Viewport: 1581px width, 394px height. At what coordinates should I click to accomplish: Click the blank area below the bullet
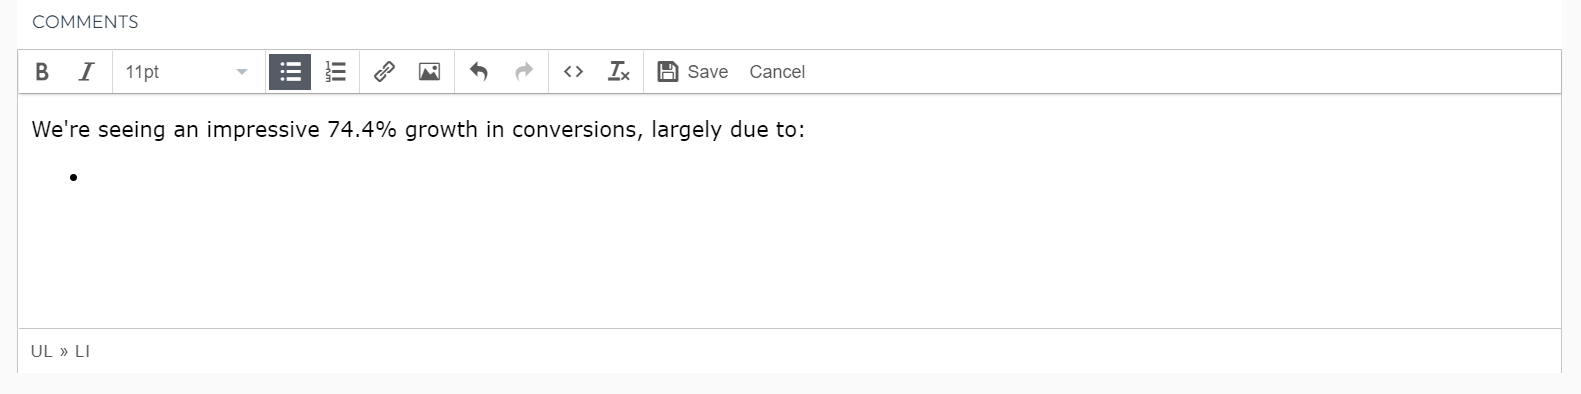click(789, 260)
